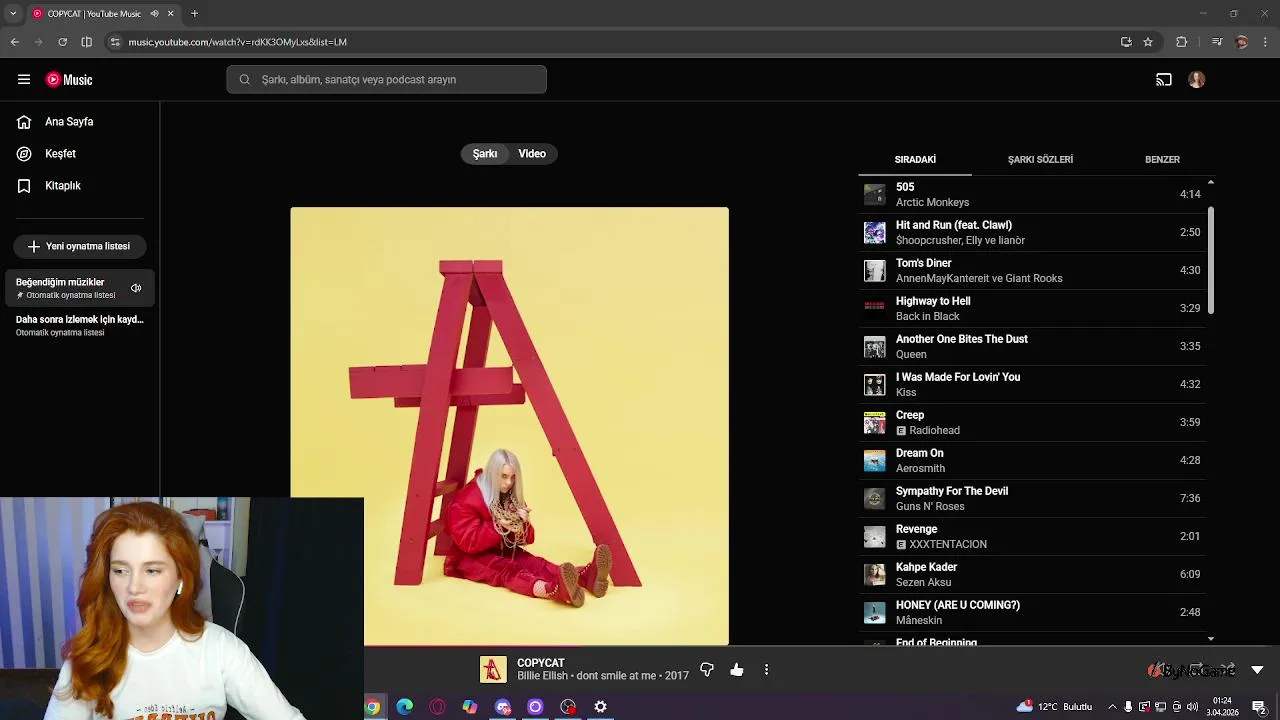Click queue scrollbar up arrow
This screenshot has height=720, width=1280.
pos(1211,183)
